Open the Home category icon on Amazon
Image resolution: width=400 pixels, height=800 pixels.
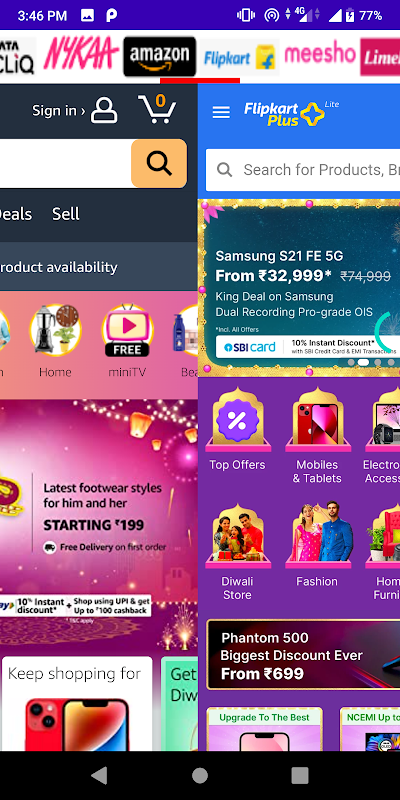[55, 330]
